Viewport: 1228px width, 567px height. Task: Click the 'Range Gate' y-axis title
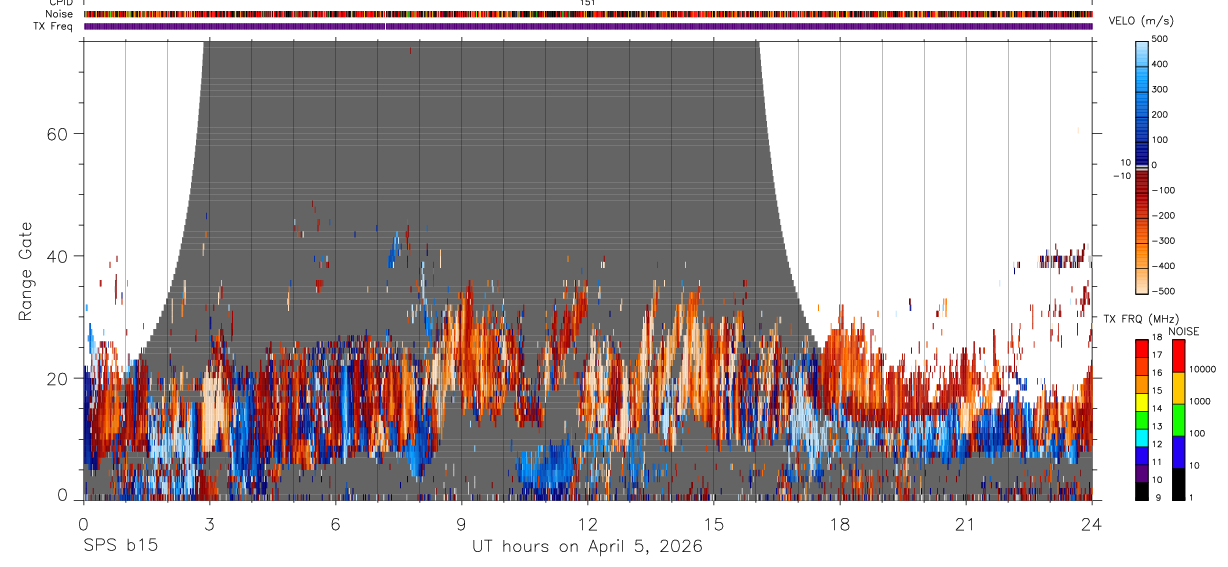pyautogui.click(x=25, y=270)
